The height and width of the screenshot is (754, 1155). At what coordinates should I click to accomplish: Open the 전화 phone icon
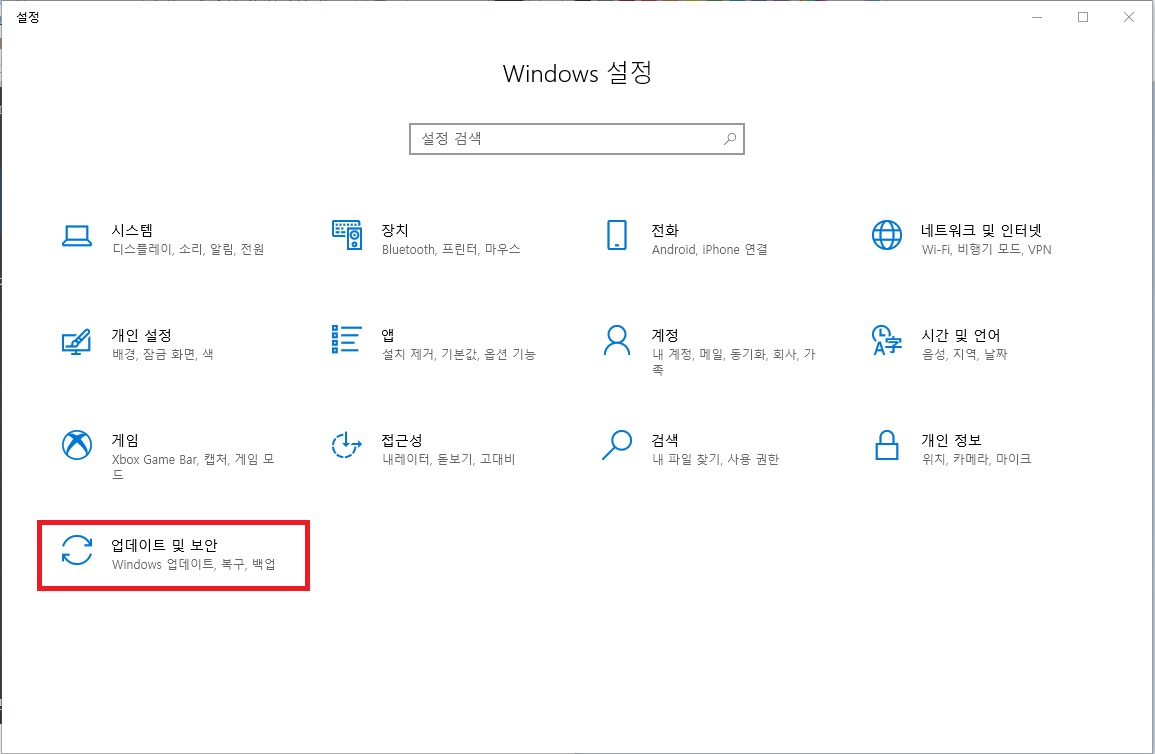617,235
